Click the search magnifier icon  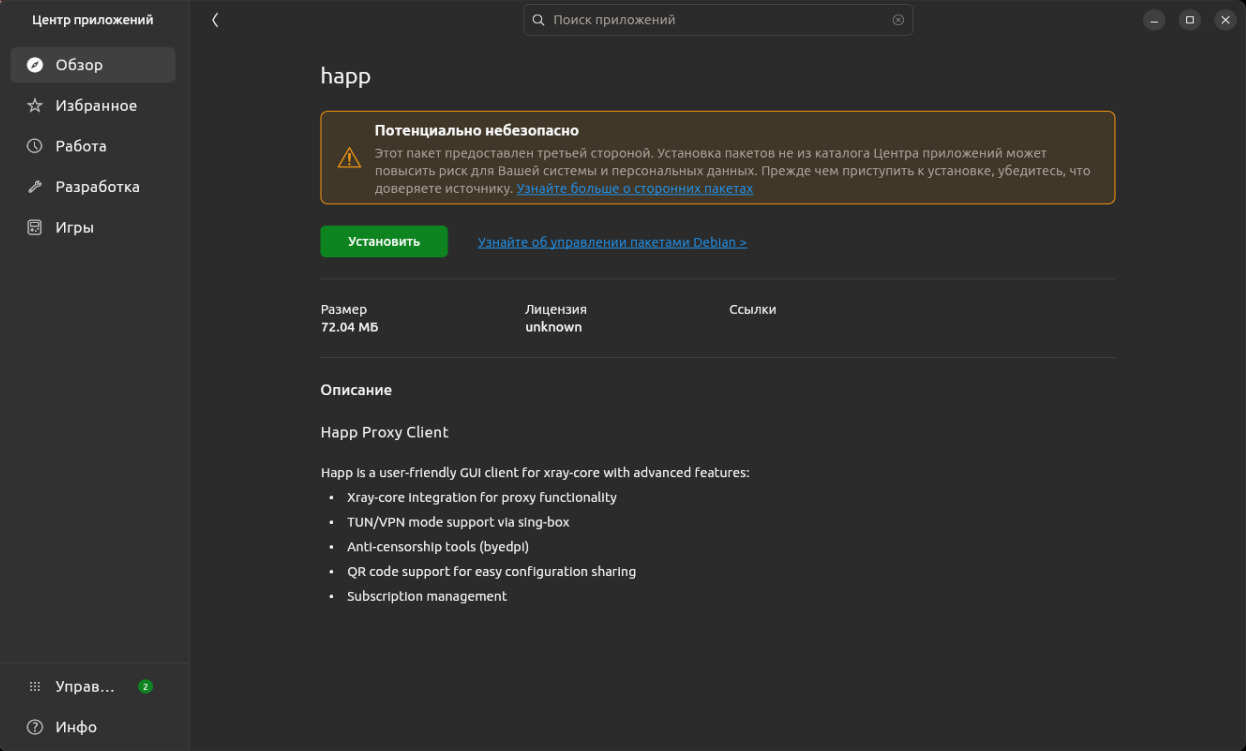click(538, 20)
